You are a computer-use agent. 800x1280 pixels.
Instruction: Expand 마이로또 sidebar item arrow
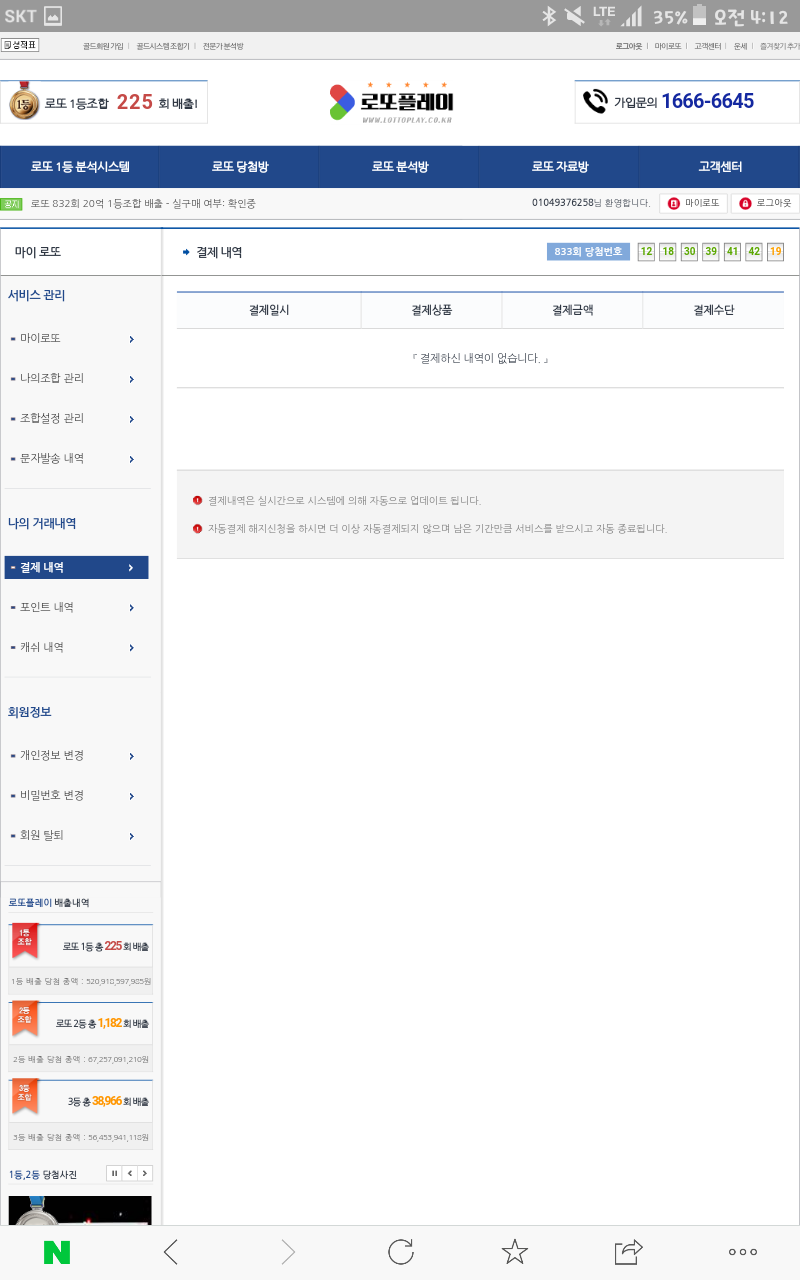coord(131,339)
